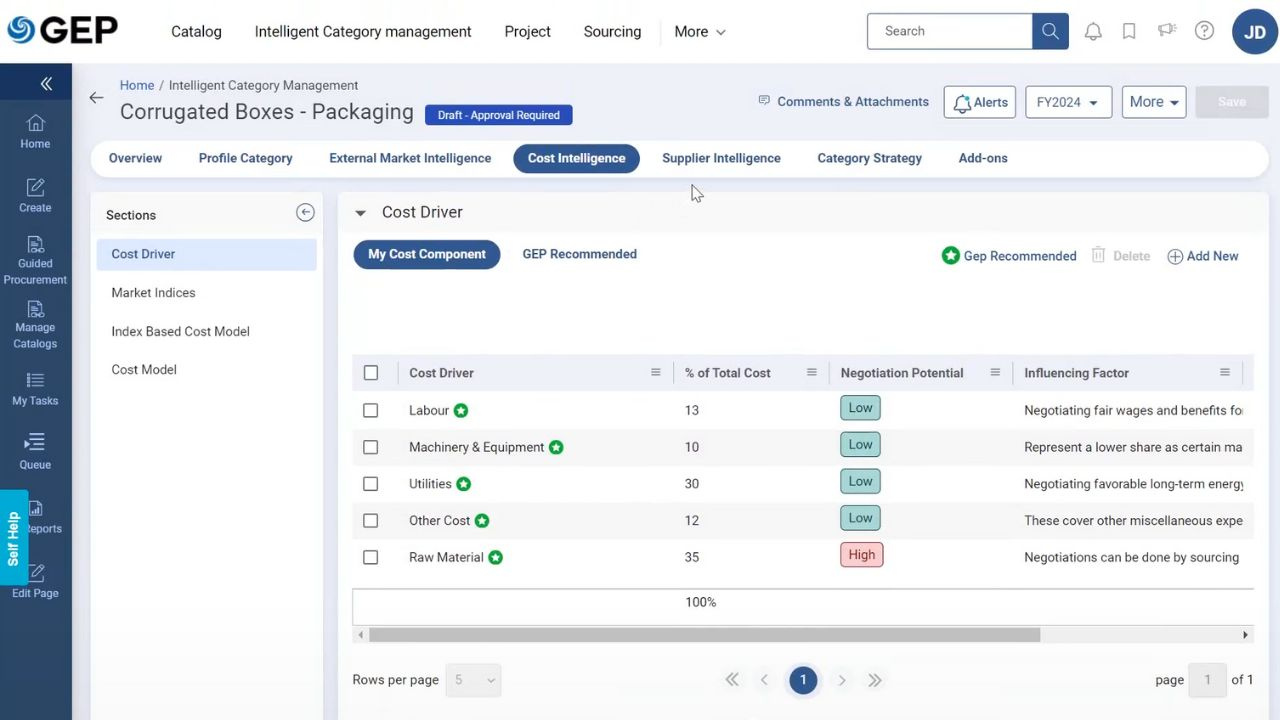Open % of Total Cost column menu
The image size is (1280, 720).
[812, 372]
